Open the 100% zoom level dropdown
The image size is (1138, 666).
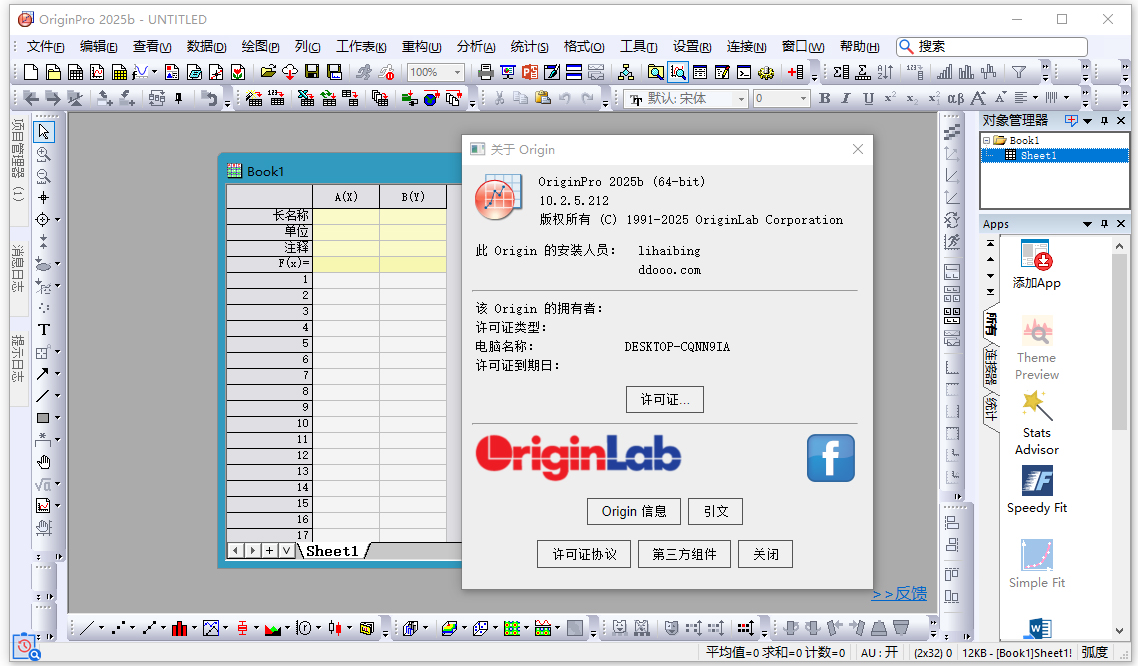point(459,71)
